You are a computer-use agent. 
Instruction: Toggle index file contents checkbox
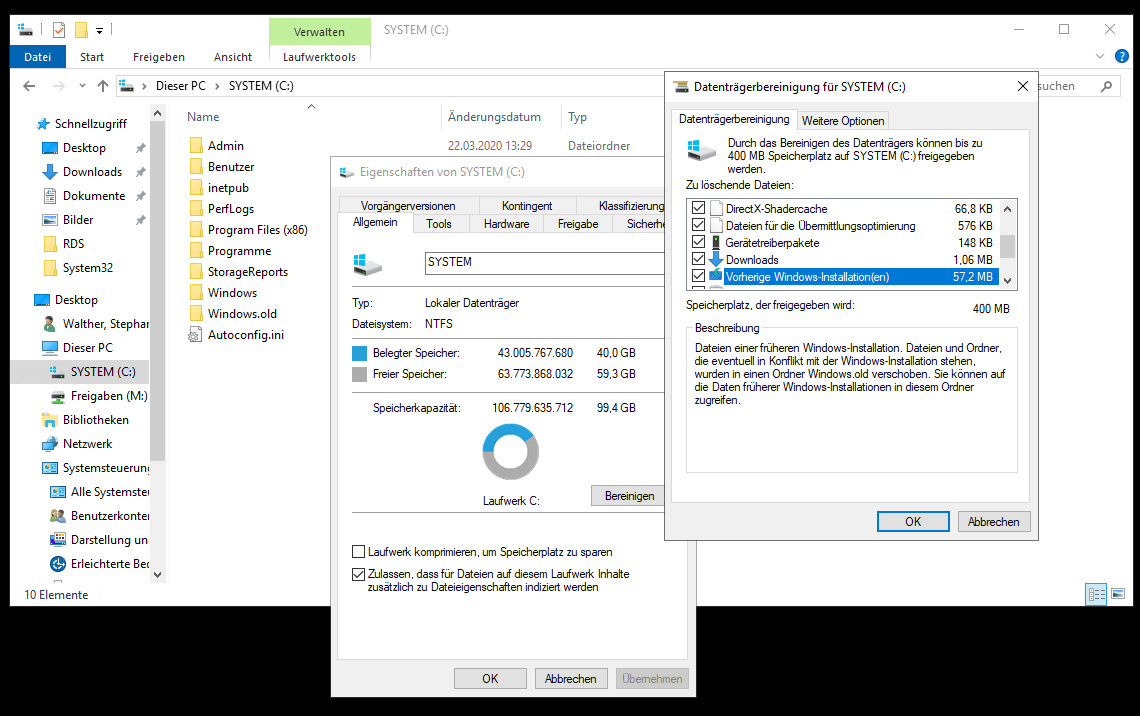click(358, 574)
